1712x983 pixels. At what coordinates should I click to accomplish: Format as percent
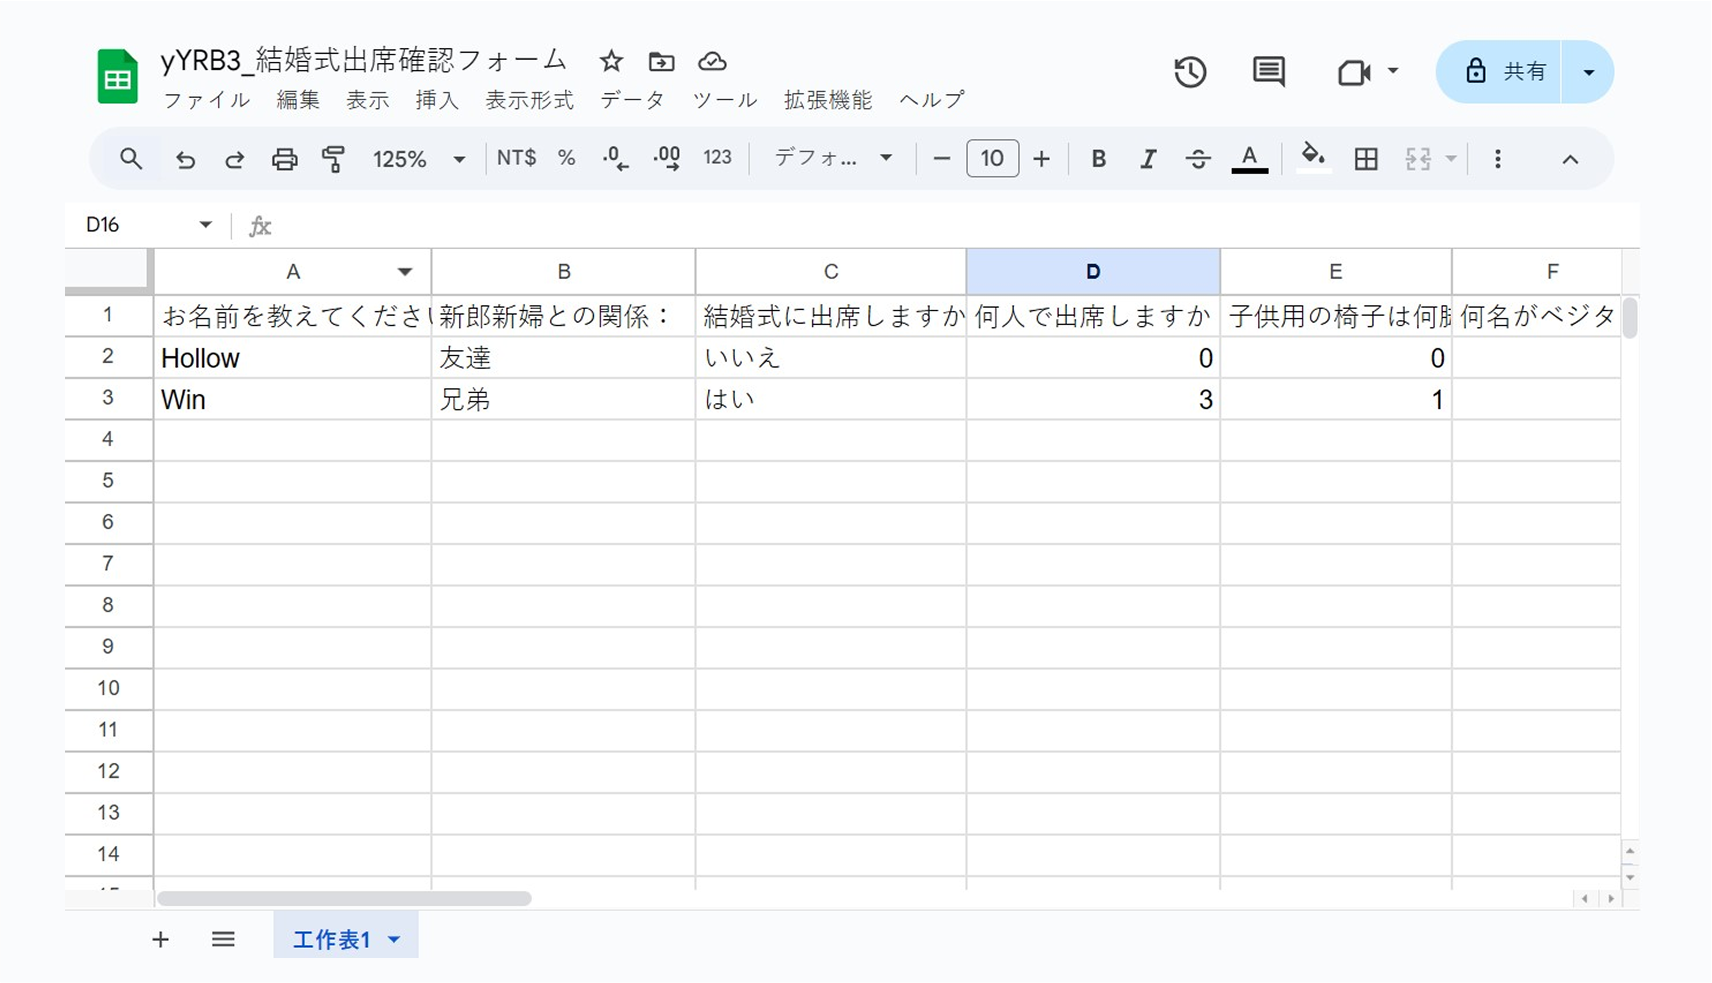(567, 158)
